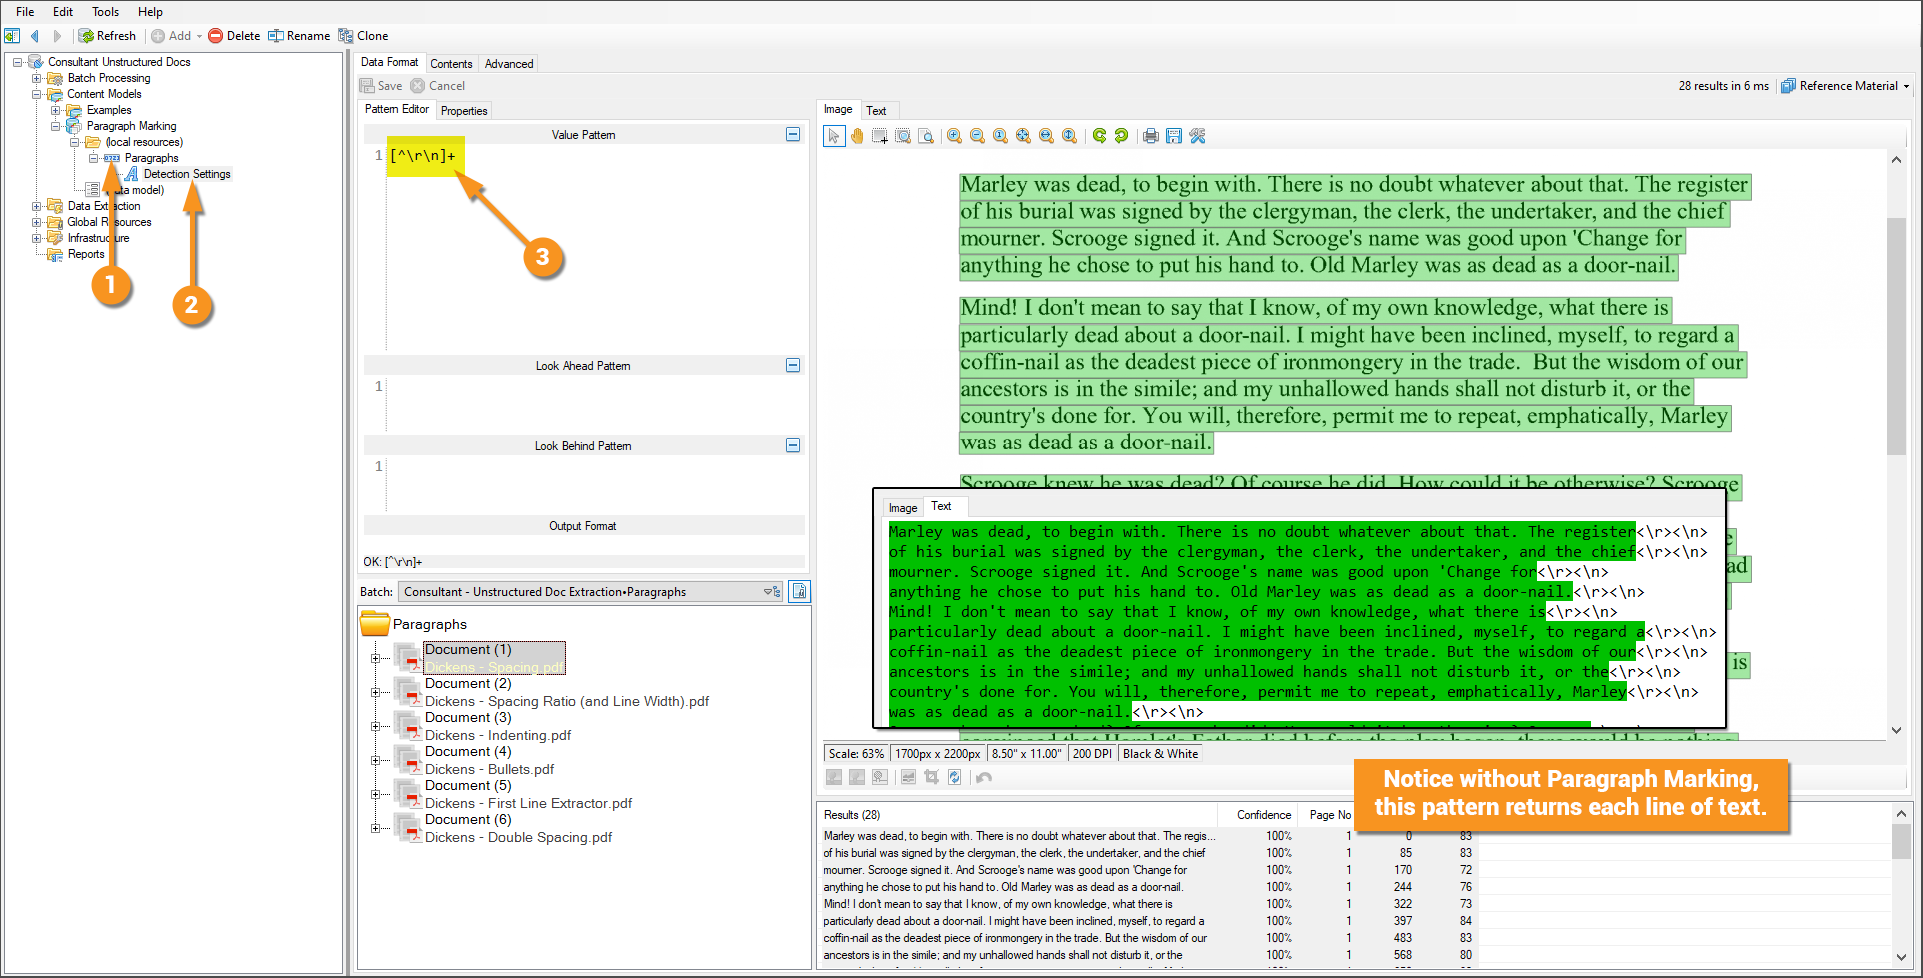
Task: Click the zoom-to-selection tool icon
Action: click(903, 136)
